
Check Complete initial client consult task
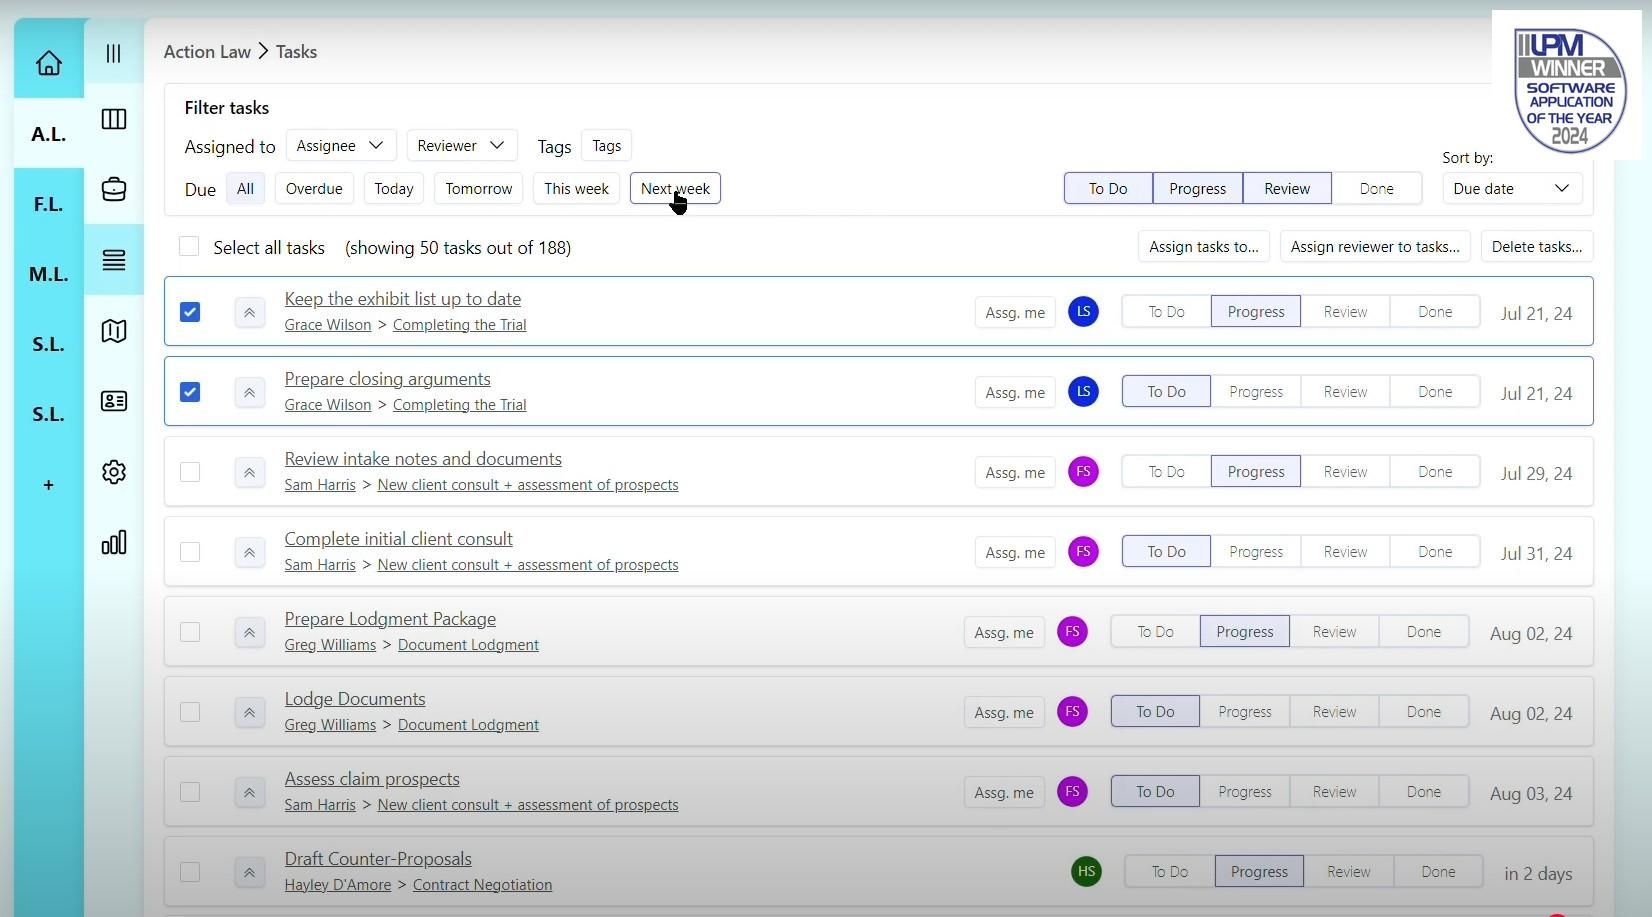coord(190,552)
